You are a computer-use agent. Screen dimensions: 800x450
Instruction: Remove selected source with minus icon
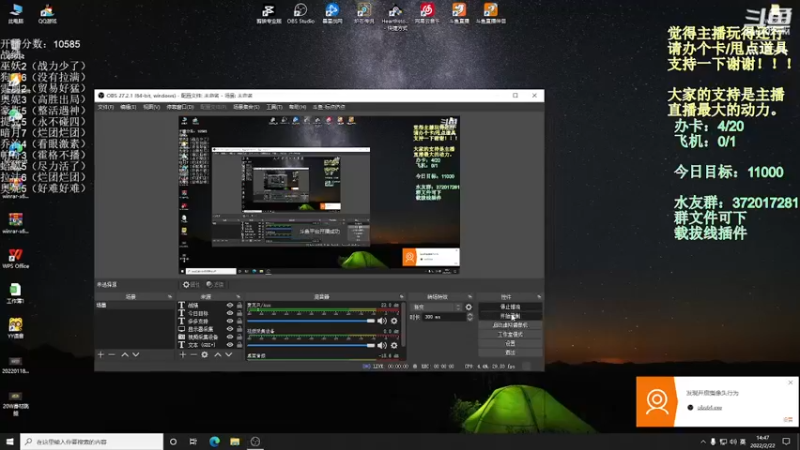tap(193, 355)
